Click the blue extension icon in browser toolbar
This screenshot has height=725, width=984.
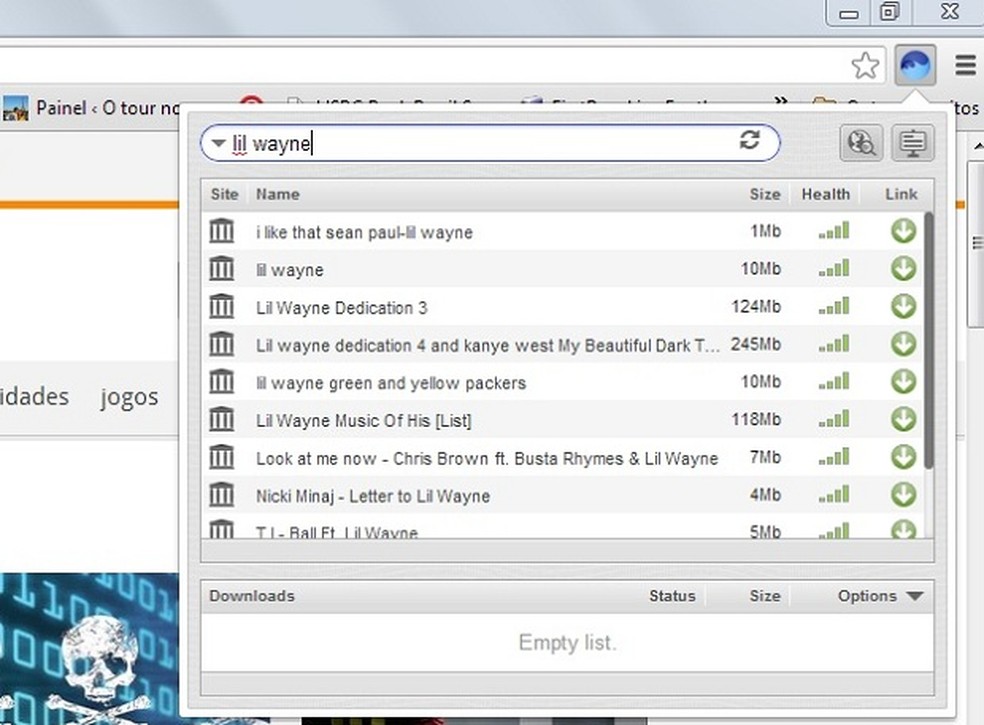point(914,65)
